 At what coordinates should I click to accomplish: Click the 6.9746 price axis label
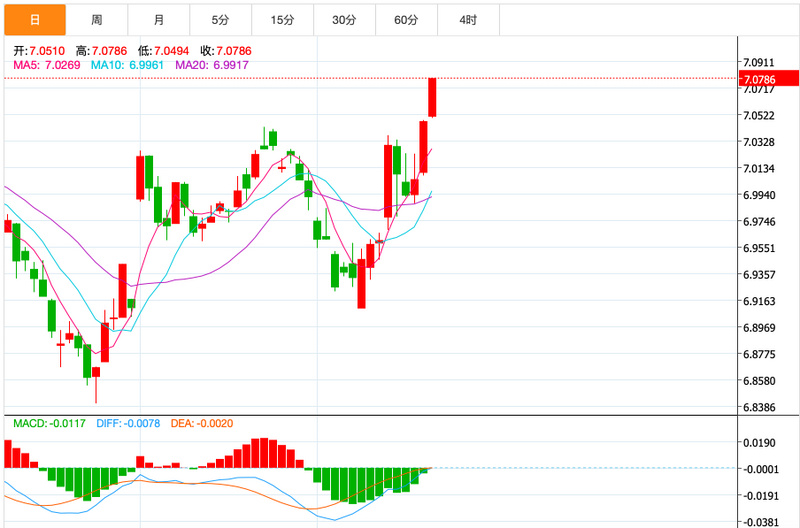pos(759,221)
